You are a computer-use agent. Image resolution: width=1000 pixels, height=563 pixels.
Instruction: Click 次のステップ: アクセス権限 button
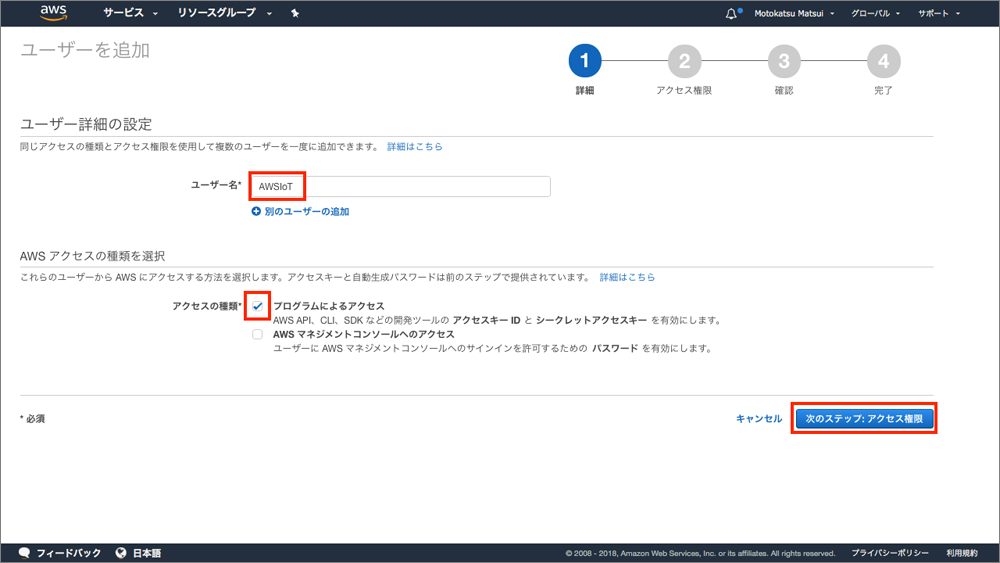click(864, 419)
